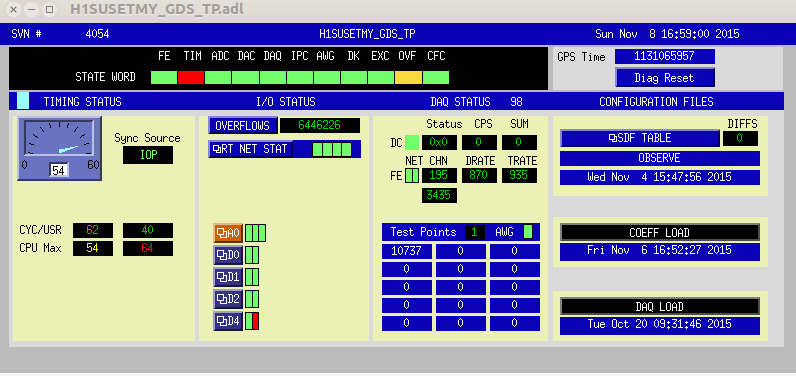Click the CHN value 195

point(439,176)
